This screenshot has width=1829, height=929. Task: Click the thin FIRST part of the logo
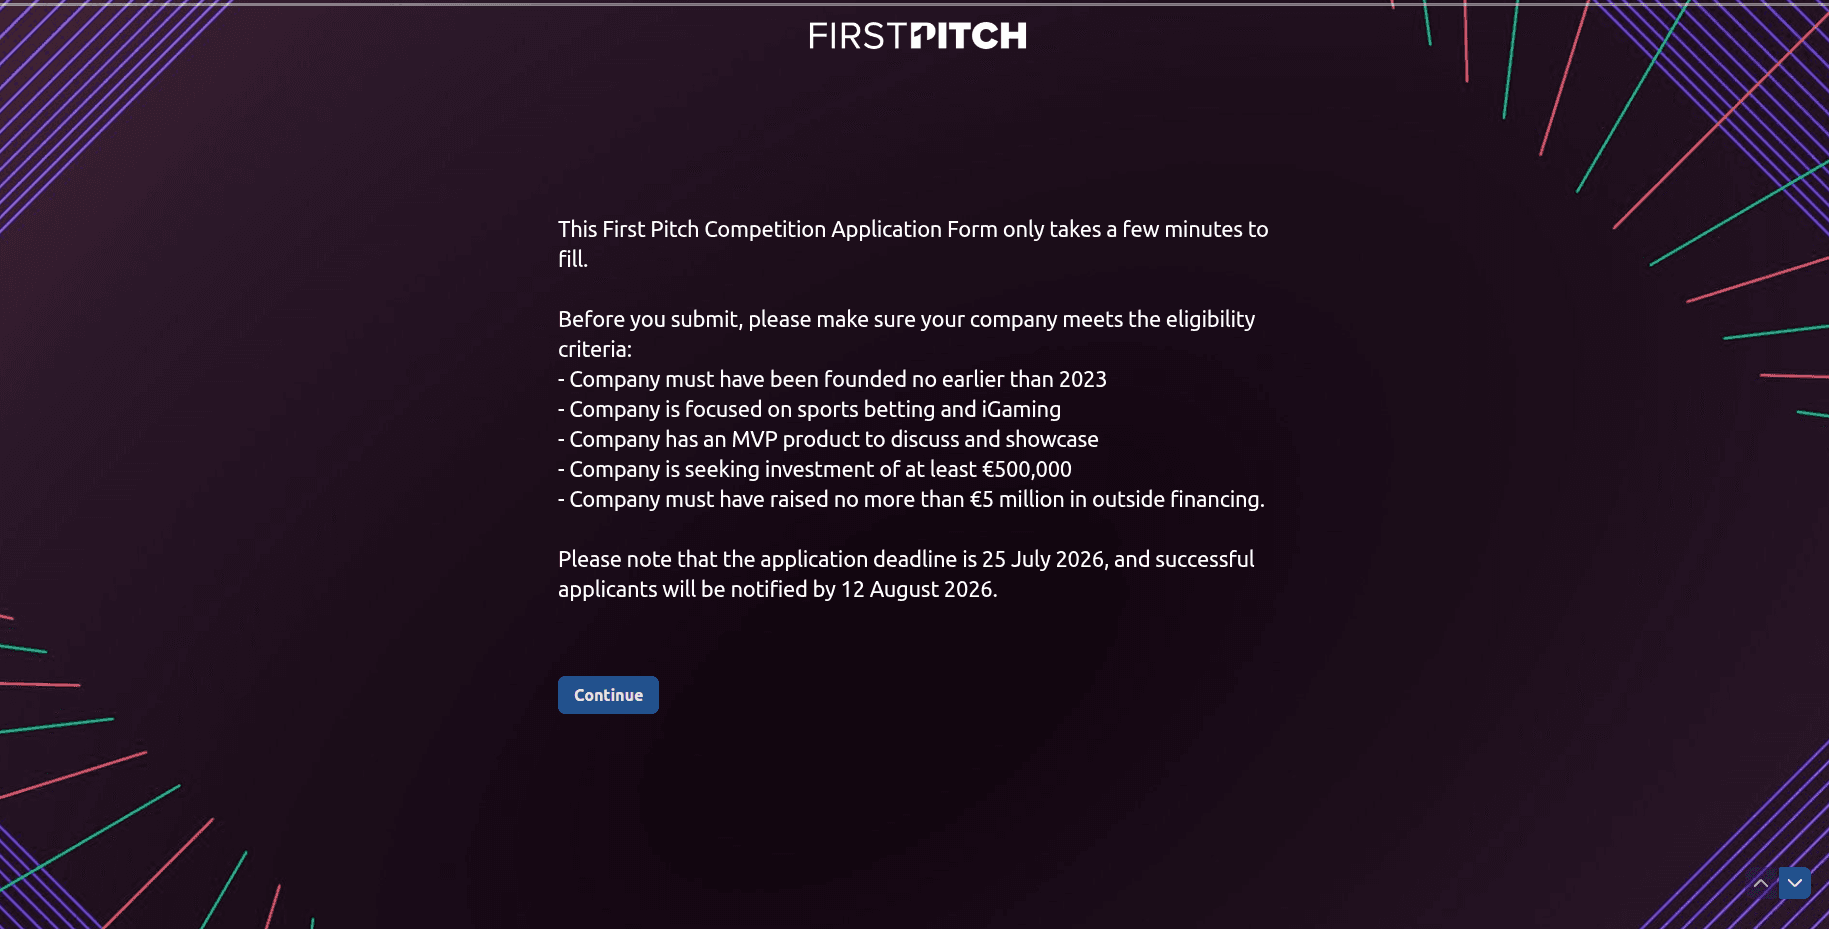pyautogui.click(x=859, y=36)
